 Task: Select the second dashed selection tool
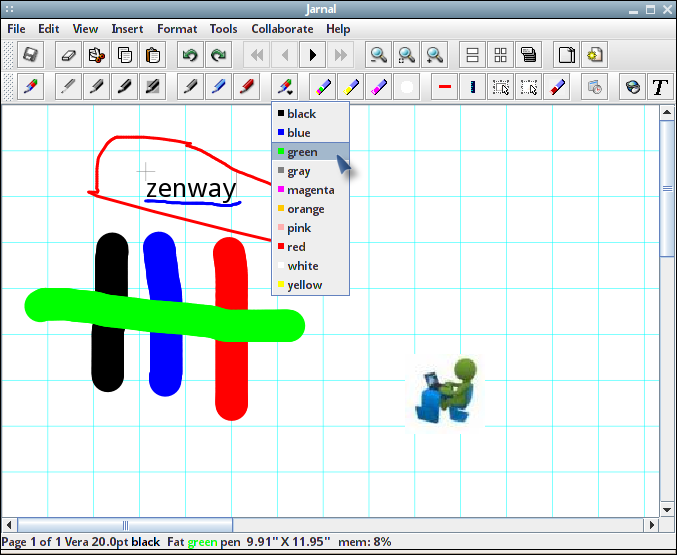[x=529, y=87]
